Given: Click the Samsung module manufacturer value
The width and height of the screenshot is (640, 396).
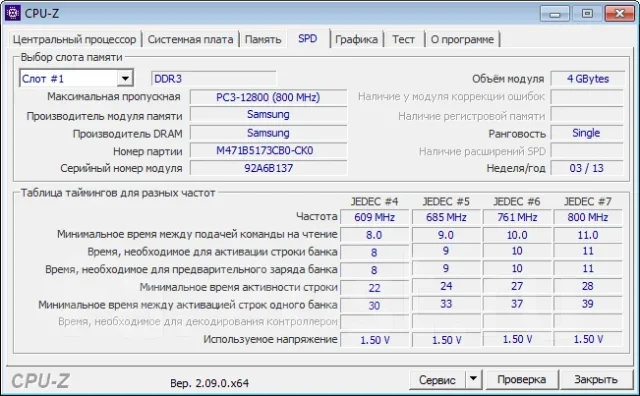Looking at the screenshot, I should pos(268,115).
